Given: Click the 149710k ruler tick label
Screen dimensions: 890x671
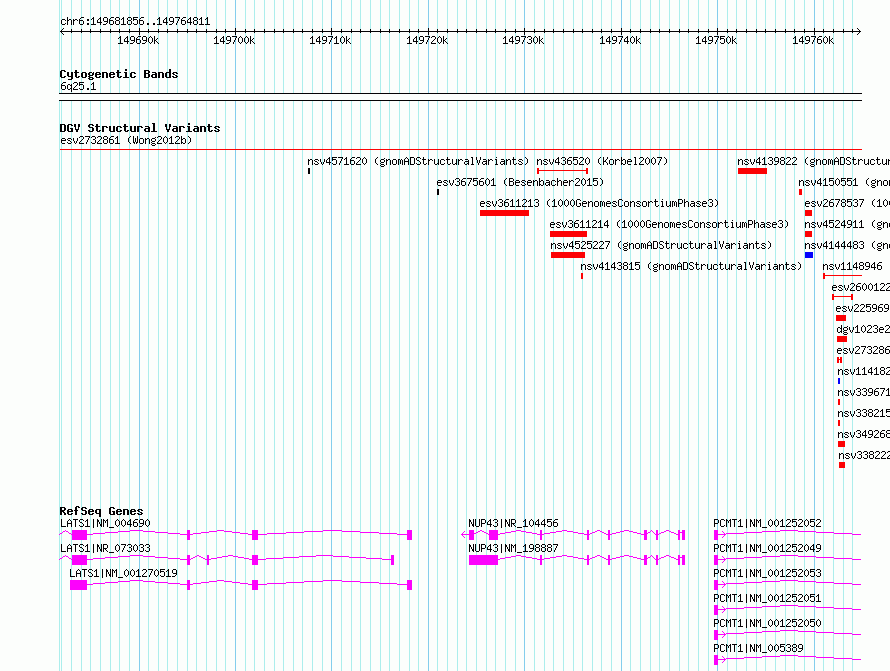Looking at the screenshot, I should pos(330,40).
